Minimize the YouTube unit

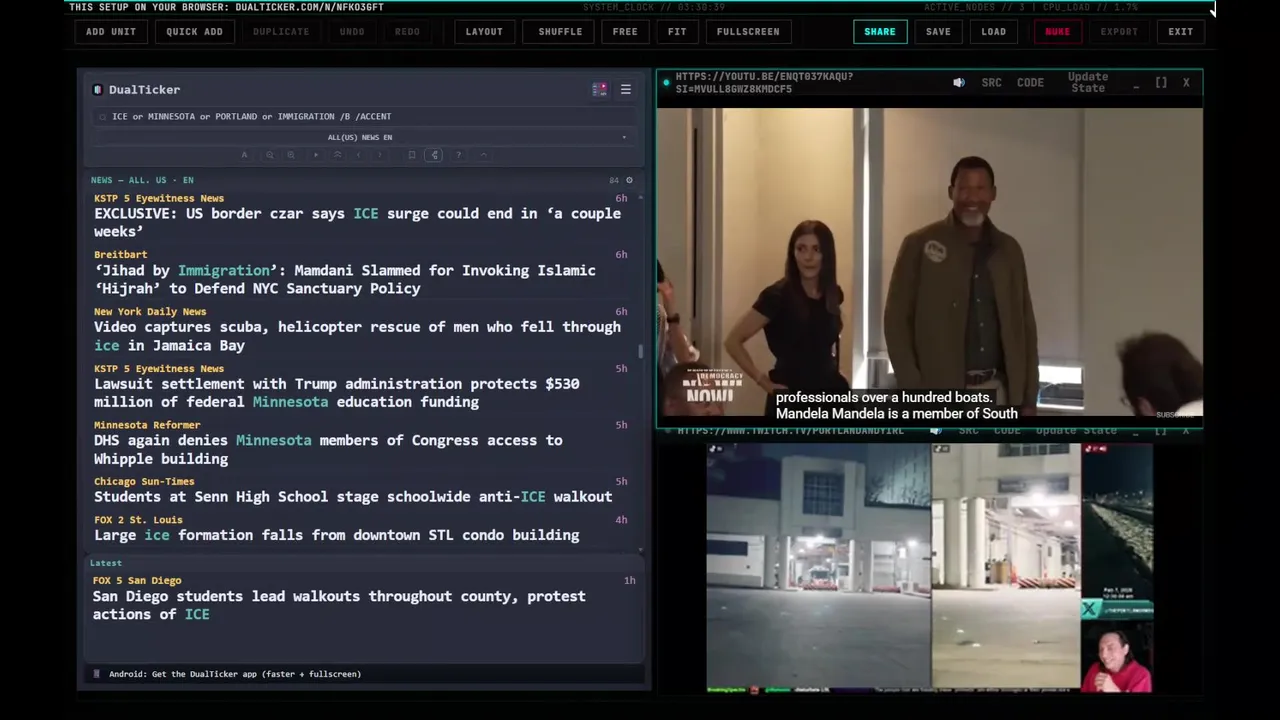click(1137, 84)
